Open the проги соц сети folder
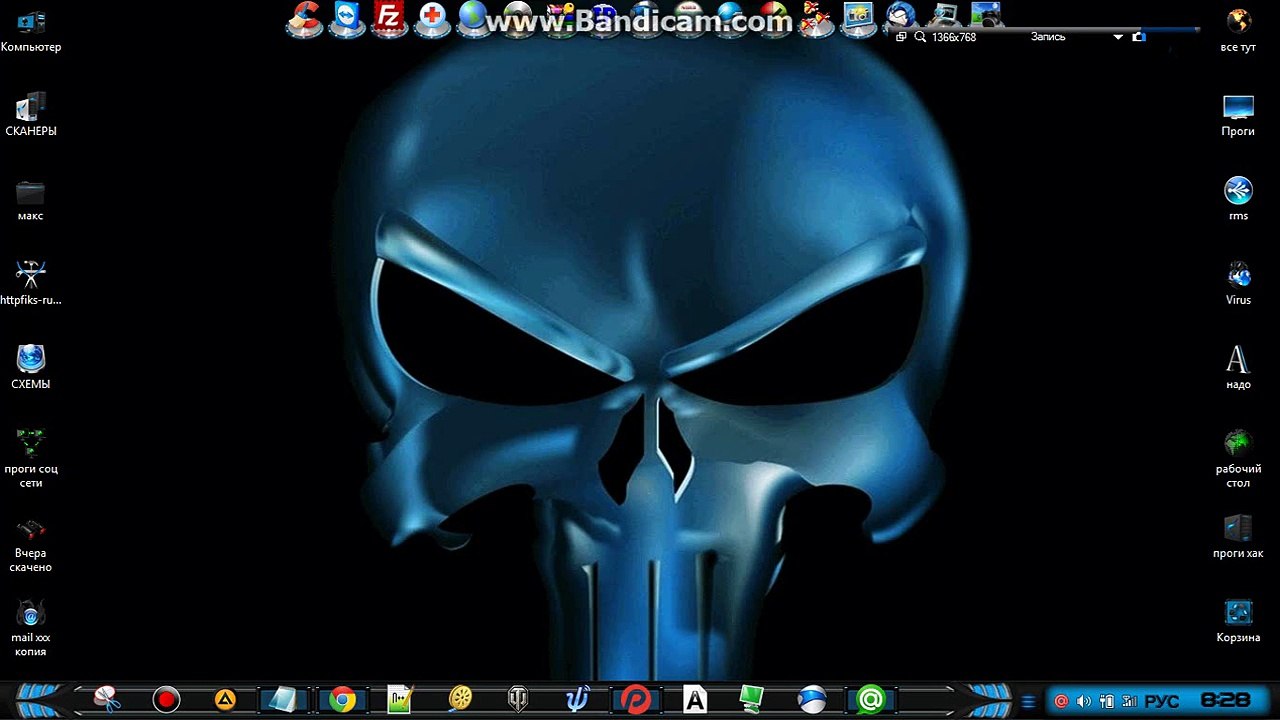Viewport: 1280px width, 720px height. pos(31,458)
